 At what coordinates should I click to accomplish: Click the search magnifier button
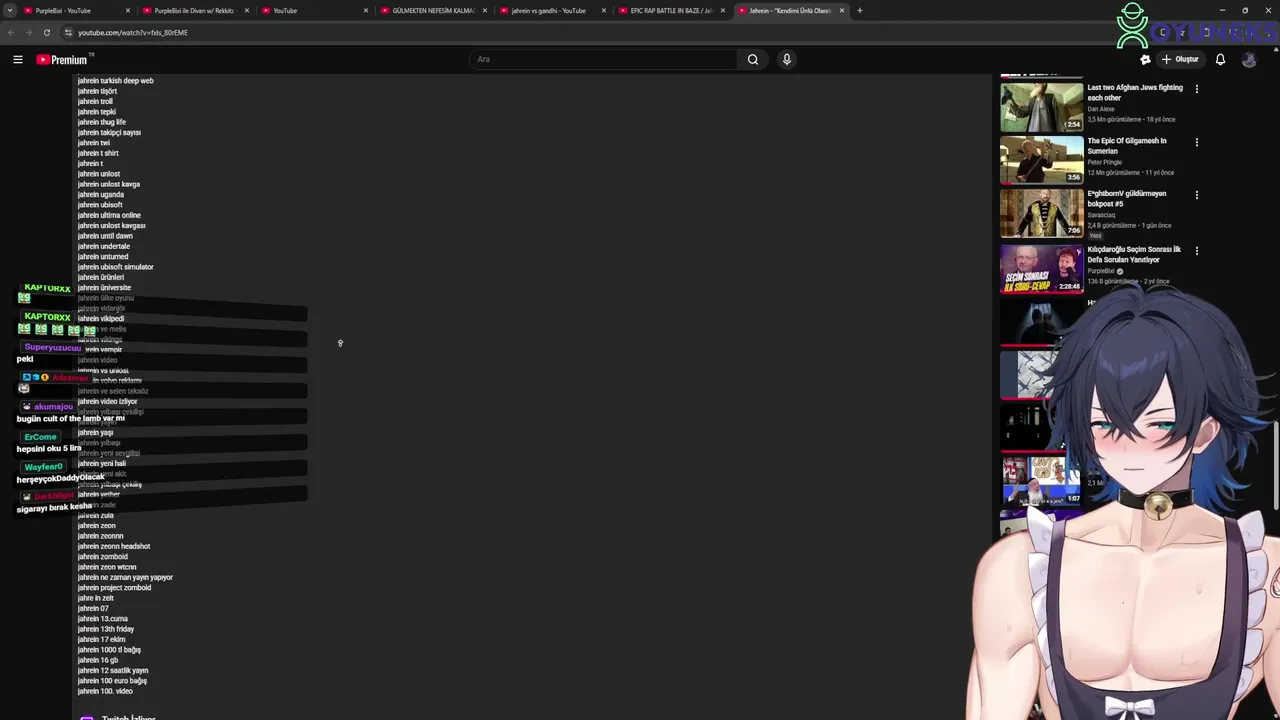pyautogui.click(x=753, y=59)
